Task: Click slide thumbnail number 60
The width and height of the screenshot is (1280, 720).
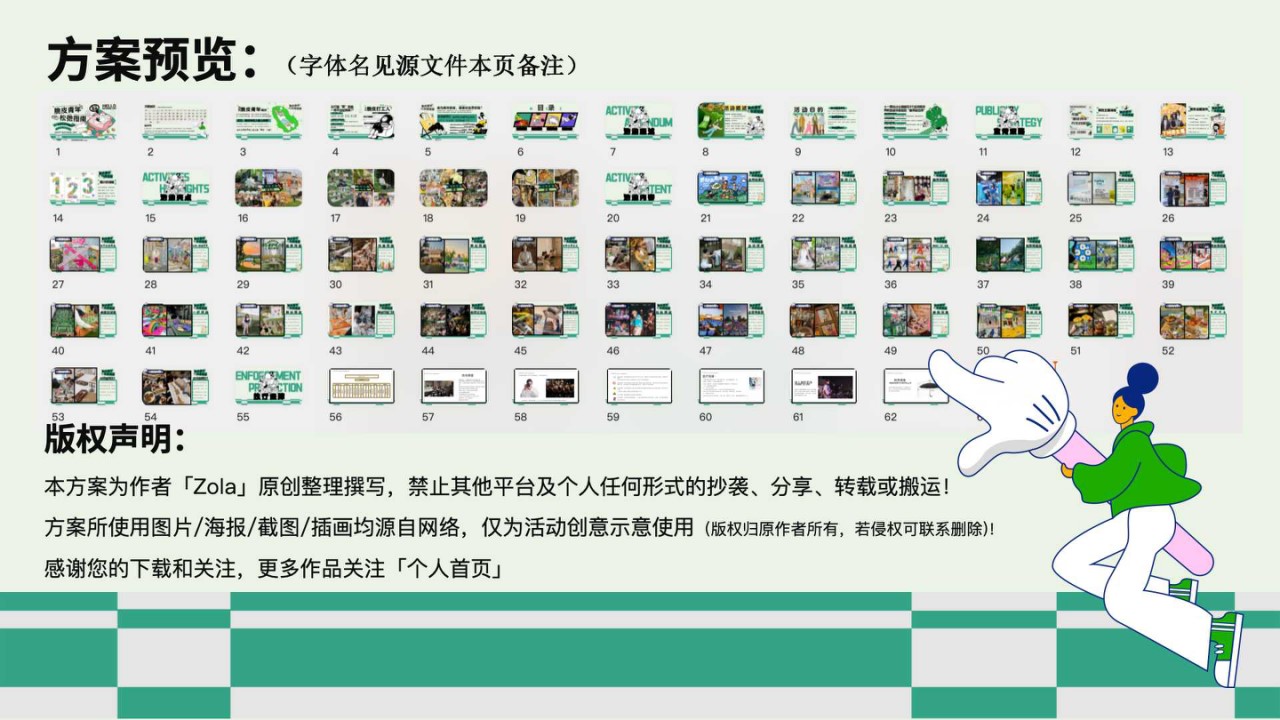Action: click(731, 387)
